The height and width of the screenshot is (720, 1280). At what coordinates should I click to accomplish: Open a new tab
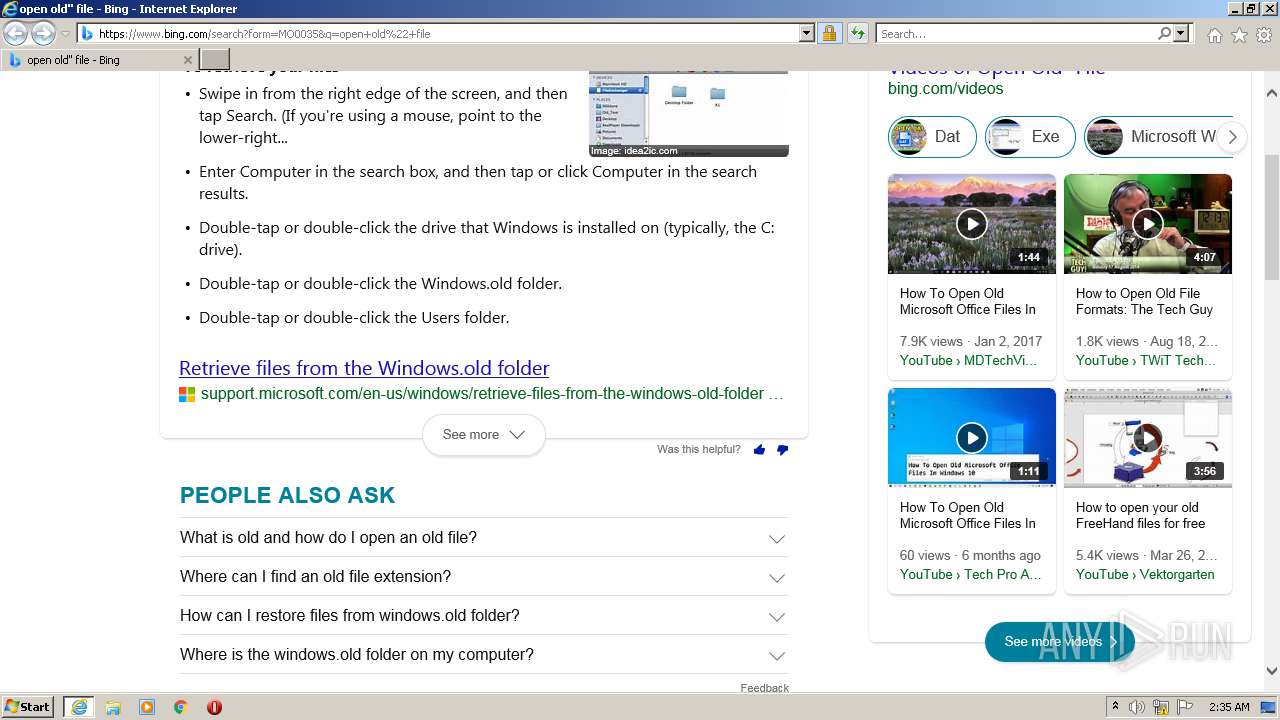tap(215, 60)
